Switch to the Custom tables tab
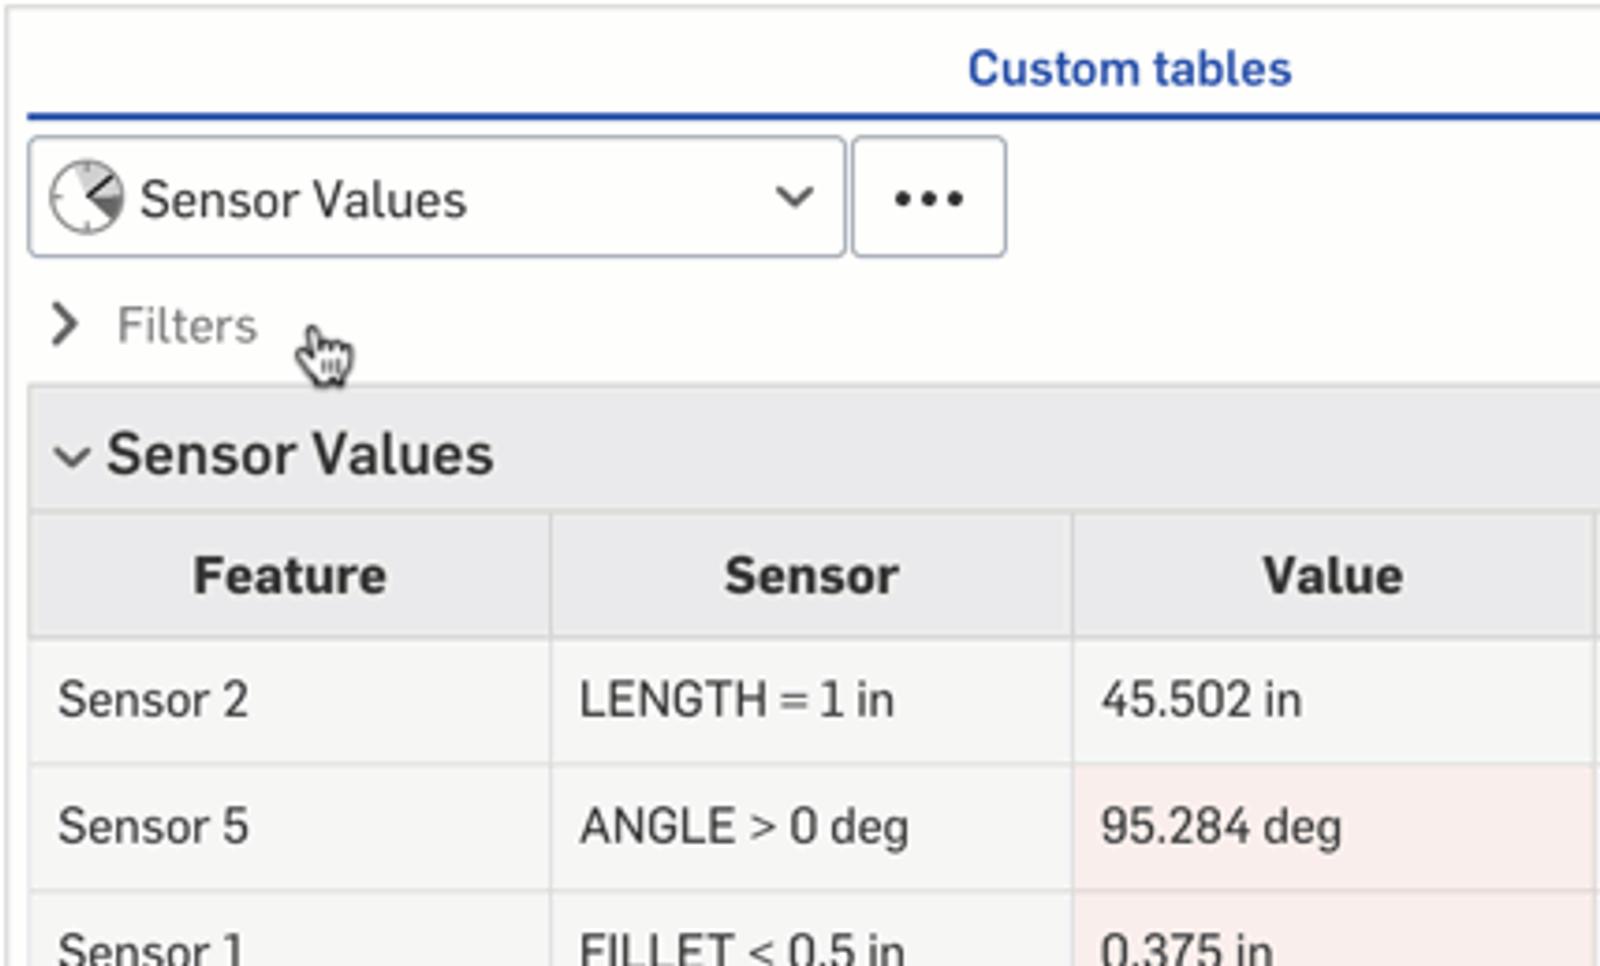This screenshot has width=1600, height=966. click(x=1129, y=69)
